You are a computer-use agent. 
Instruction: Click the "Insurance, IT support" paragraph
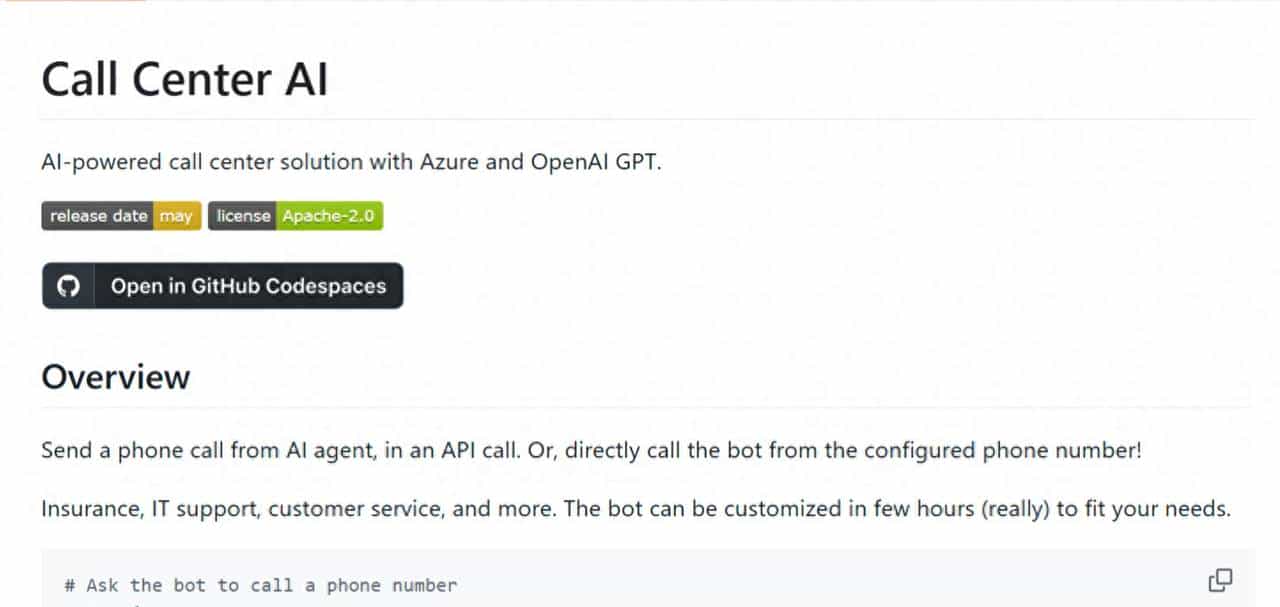635,508
